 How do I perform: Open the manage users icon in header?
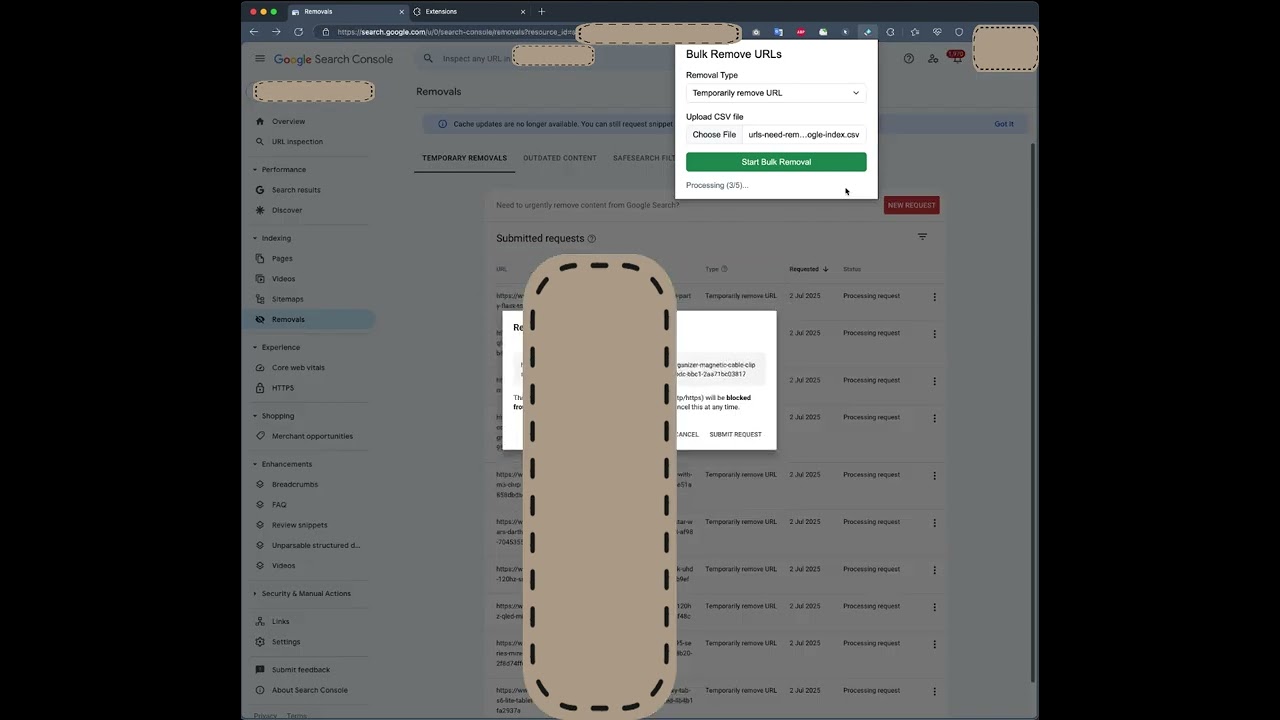point(933,59)
